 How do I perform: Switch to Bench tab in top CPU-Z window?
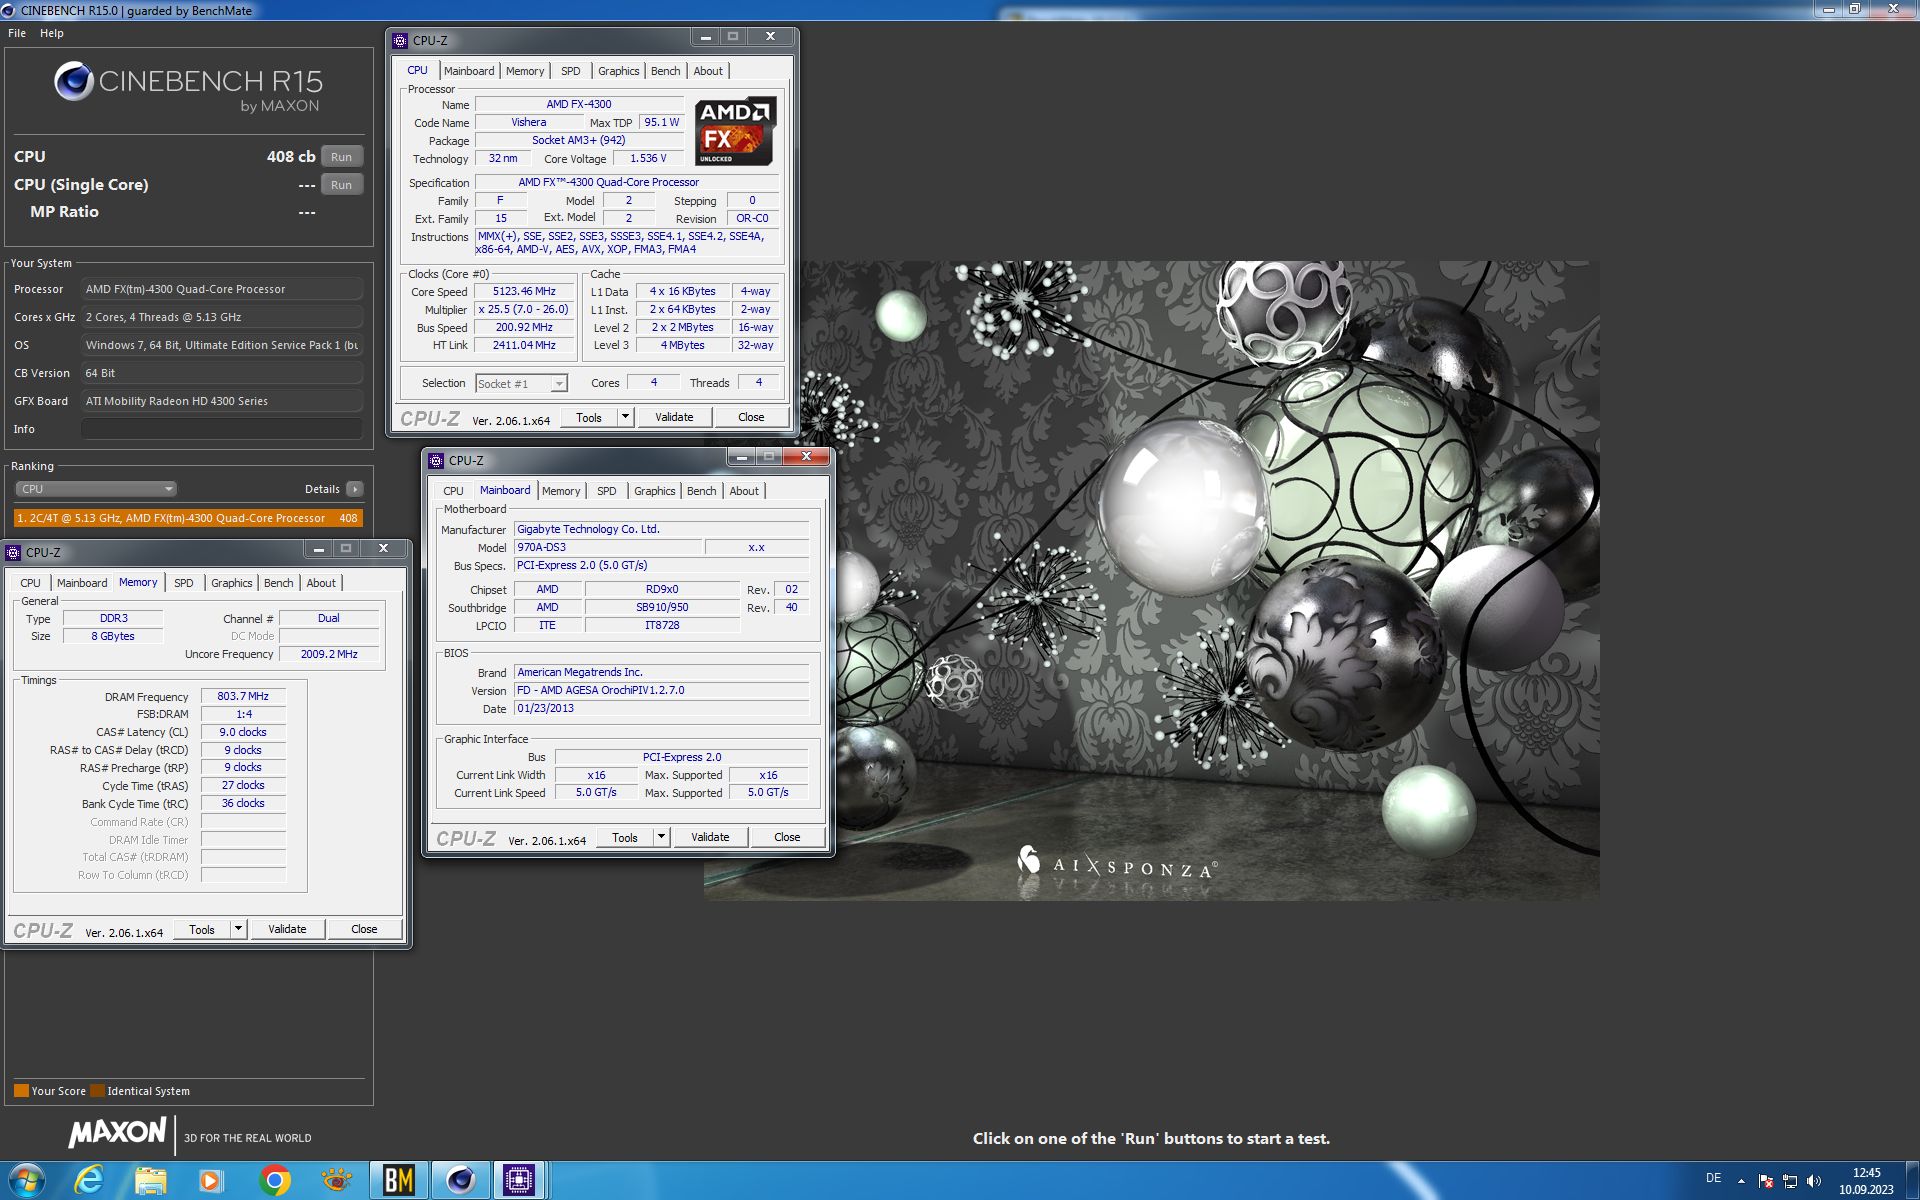[665, 71]
